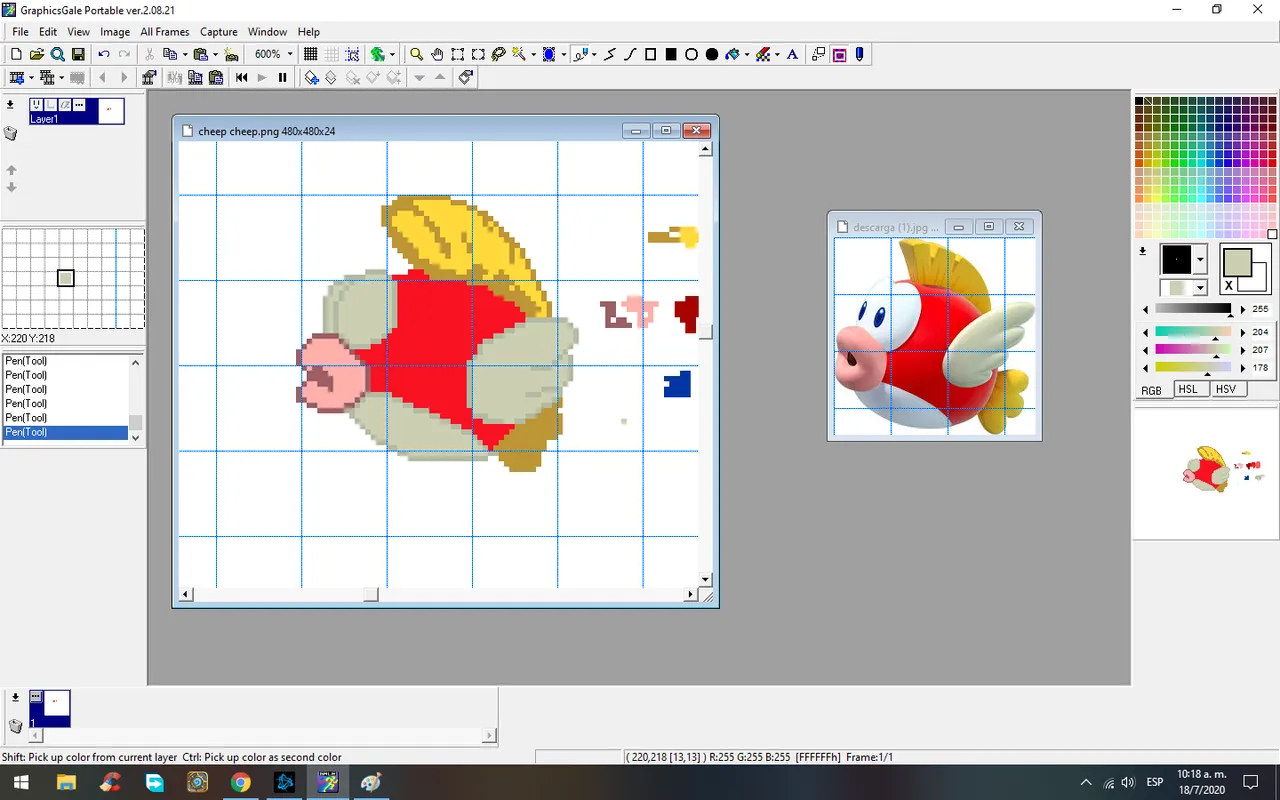Select Layer1 in the layer panel
Screen dimensions: 1280x800
pyautogui.click(x=77, y=110)
